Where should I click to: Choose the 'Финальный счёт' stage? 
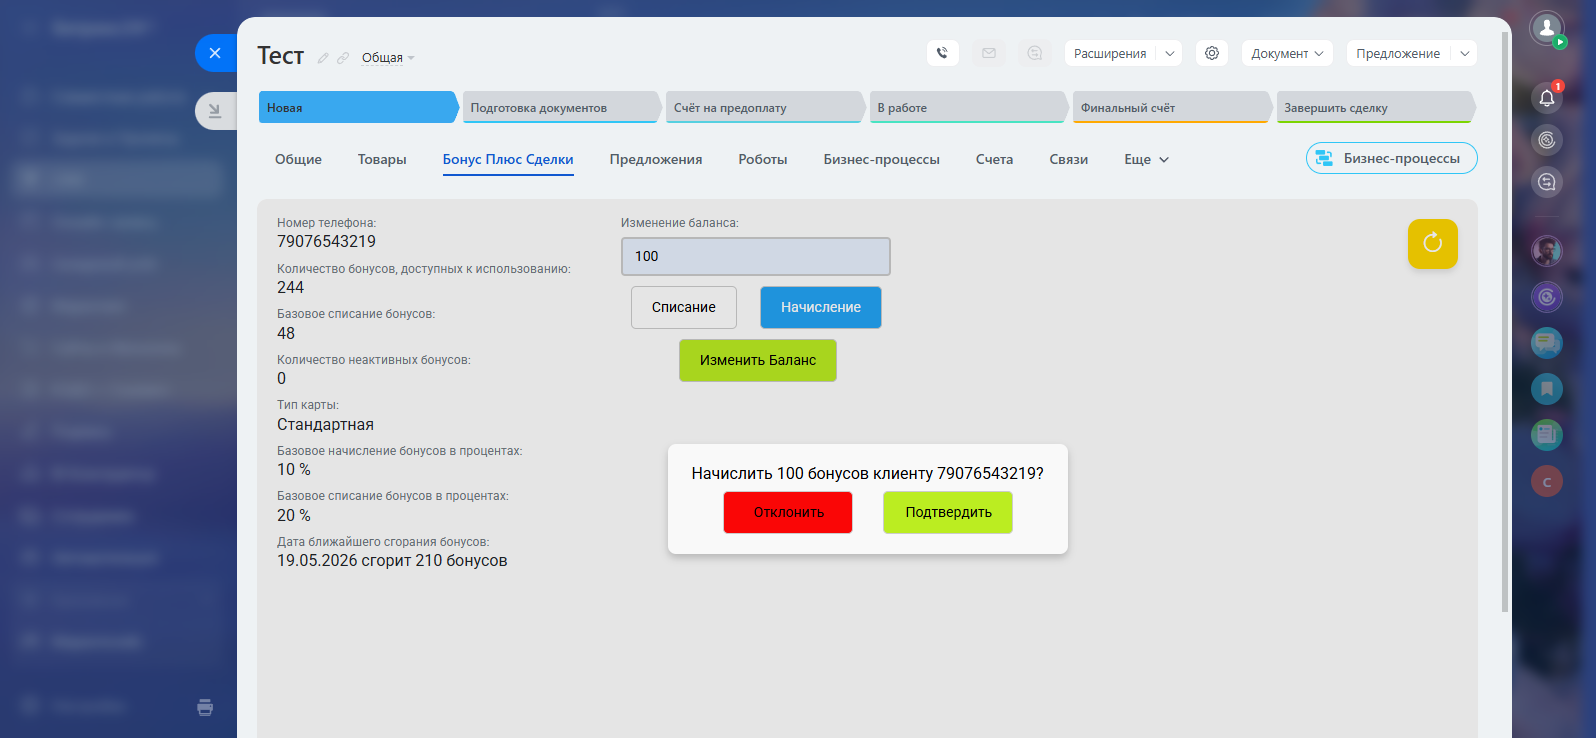pos(1172,107)
